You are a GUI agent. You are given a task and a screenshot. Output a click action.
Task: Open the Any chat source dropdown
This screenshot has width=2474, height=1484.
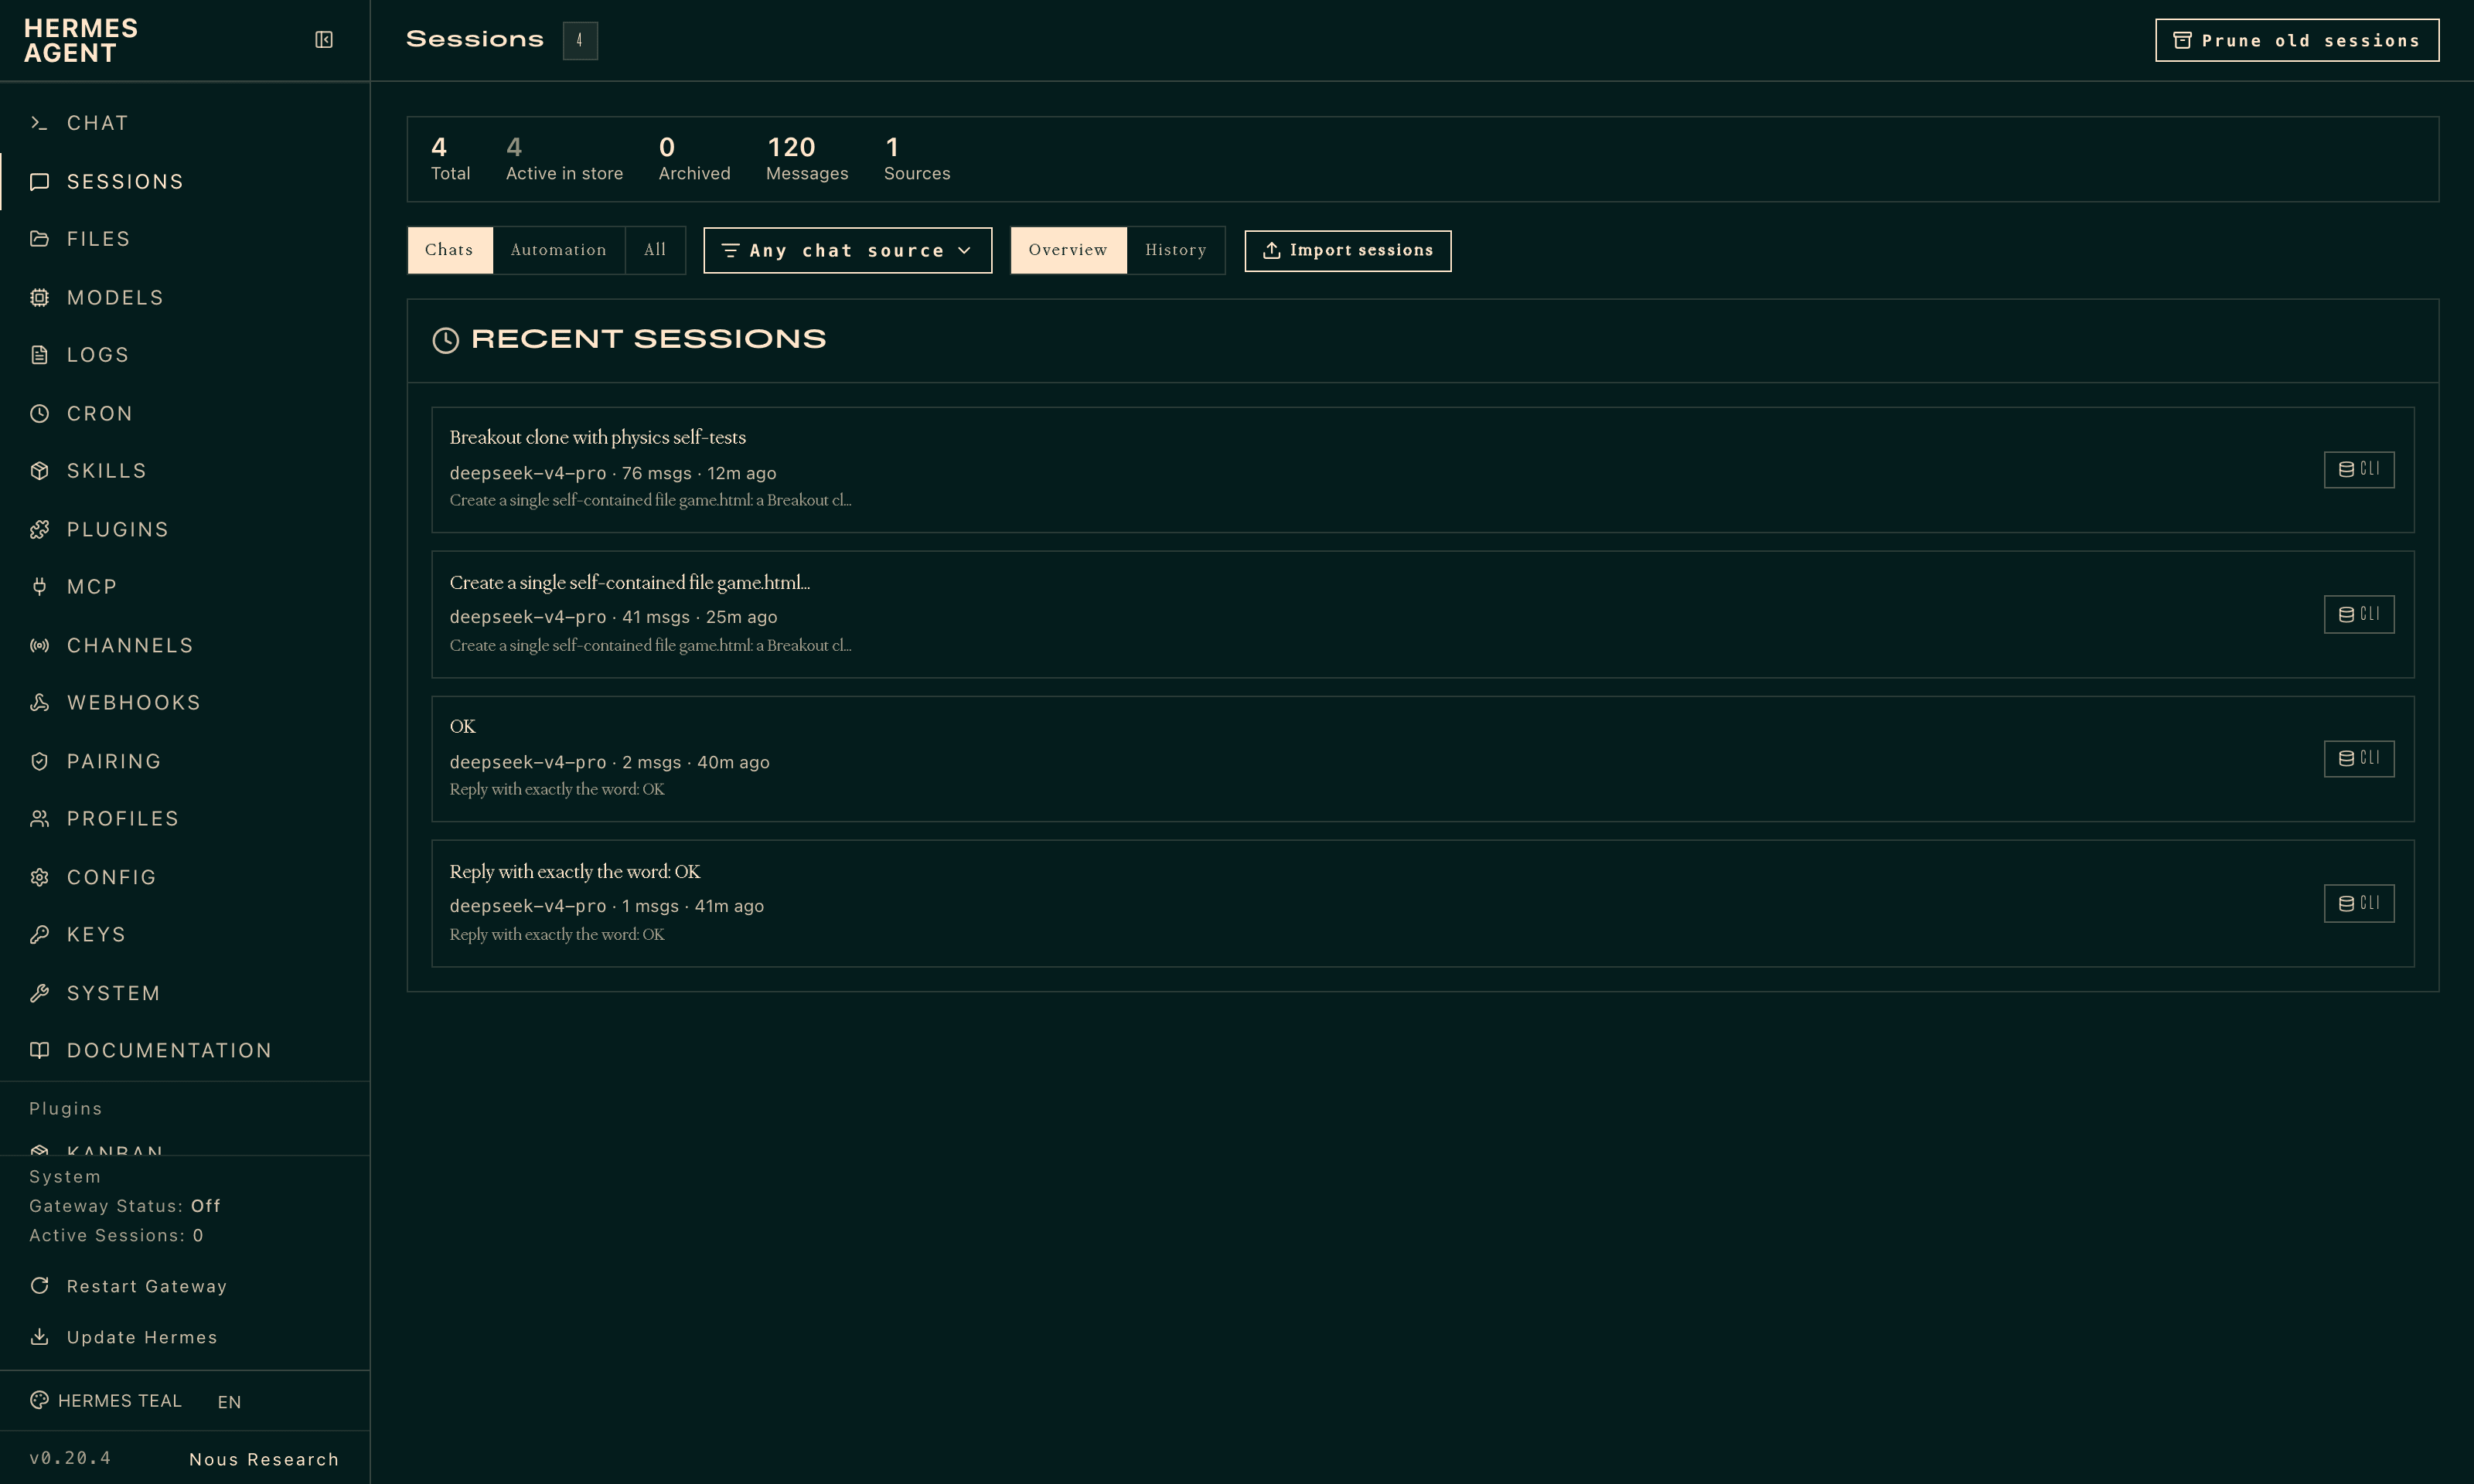coord(848,250)
